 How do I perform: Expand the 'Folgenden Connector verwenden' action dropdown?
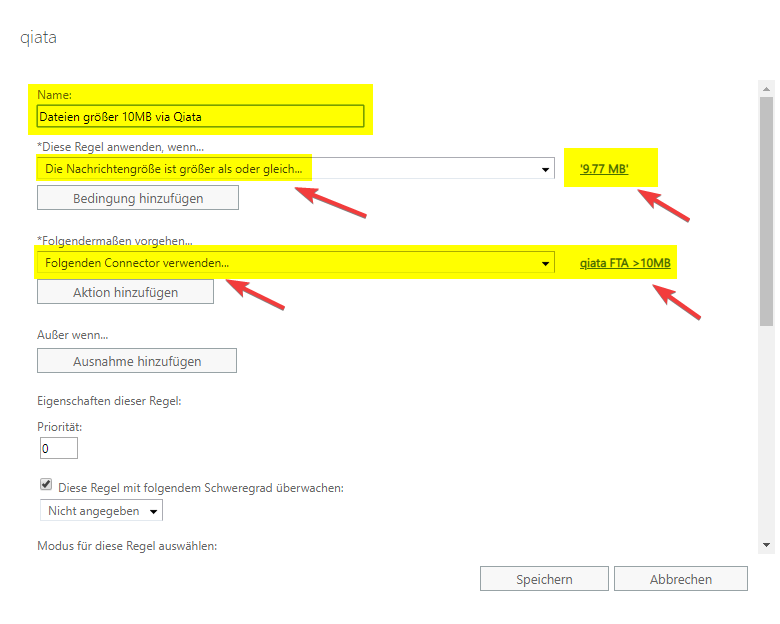pos(295,263)
